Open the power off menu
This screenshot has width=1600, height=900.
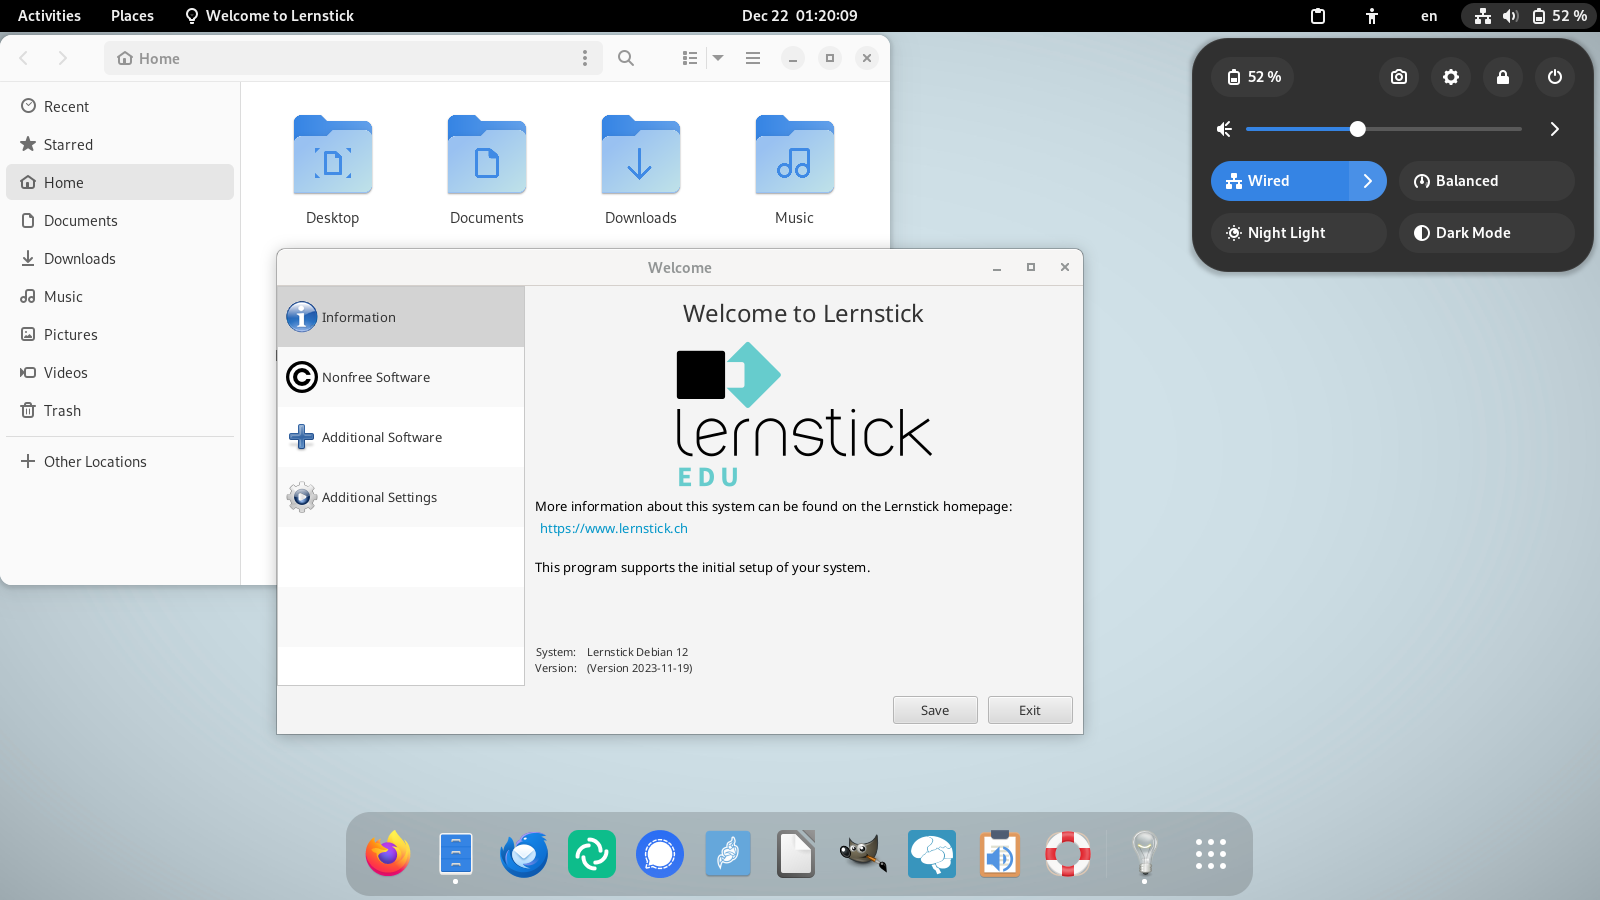point(1555,77)
